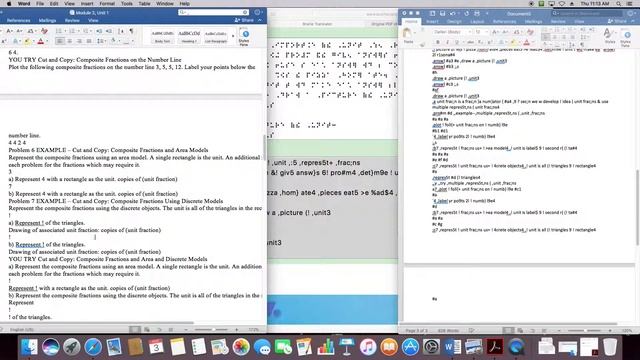Viewport: 640px width, 360px height.
Task: Click the Paste icon in right Word window
Action: pos(407,36)
